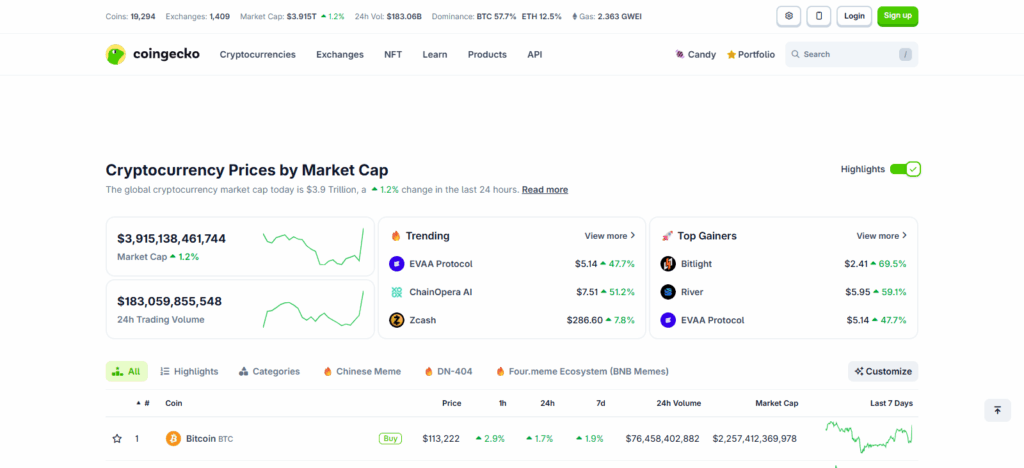Viewport: 1024px width, 468px height.
Task: Click the Bitlight top gainer icon
Action: click(x=668, y=264)
